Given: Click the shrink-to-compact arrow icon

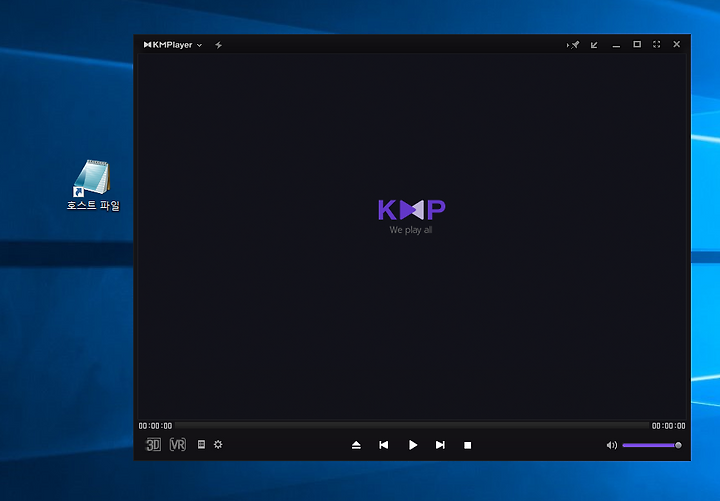Looking at the screenshot, I should pos(594,45).
